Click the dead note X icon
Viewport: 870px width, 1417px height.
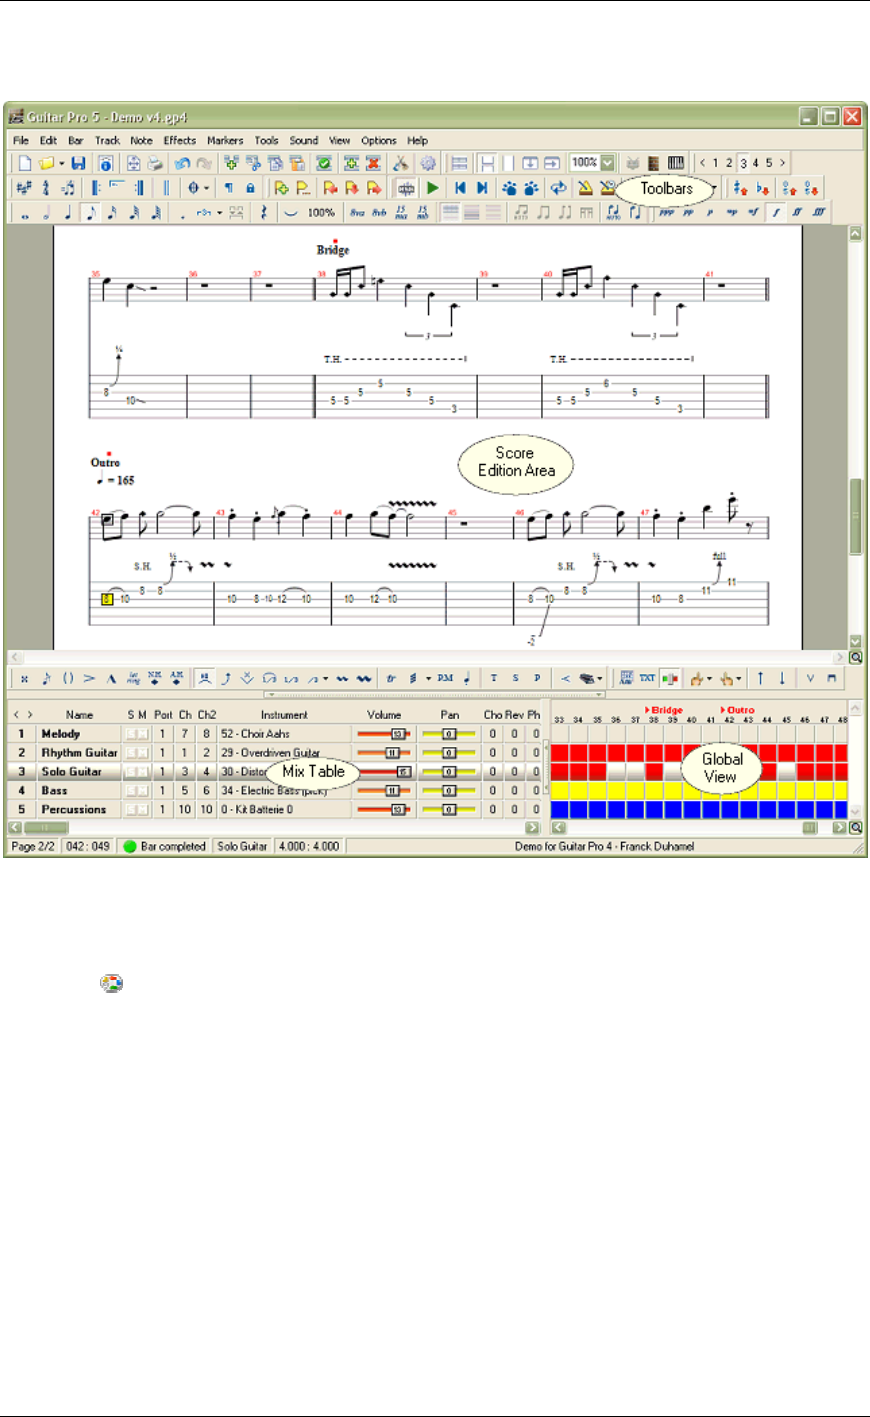click(24, 678)
